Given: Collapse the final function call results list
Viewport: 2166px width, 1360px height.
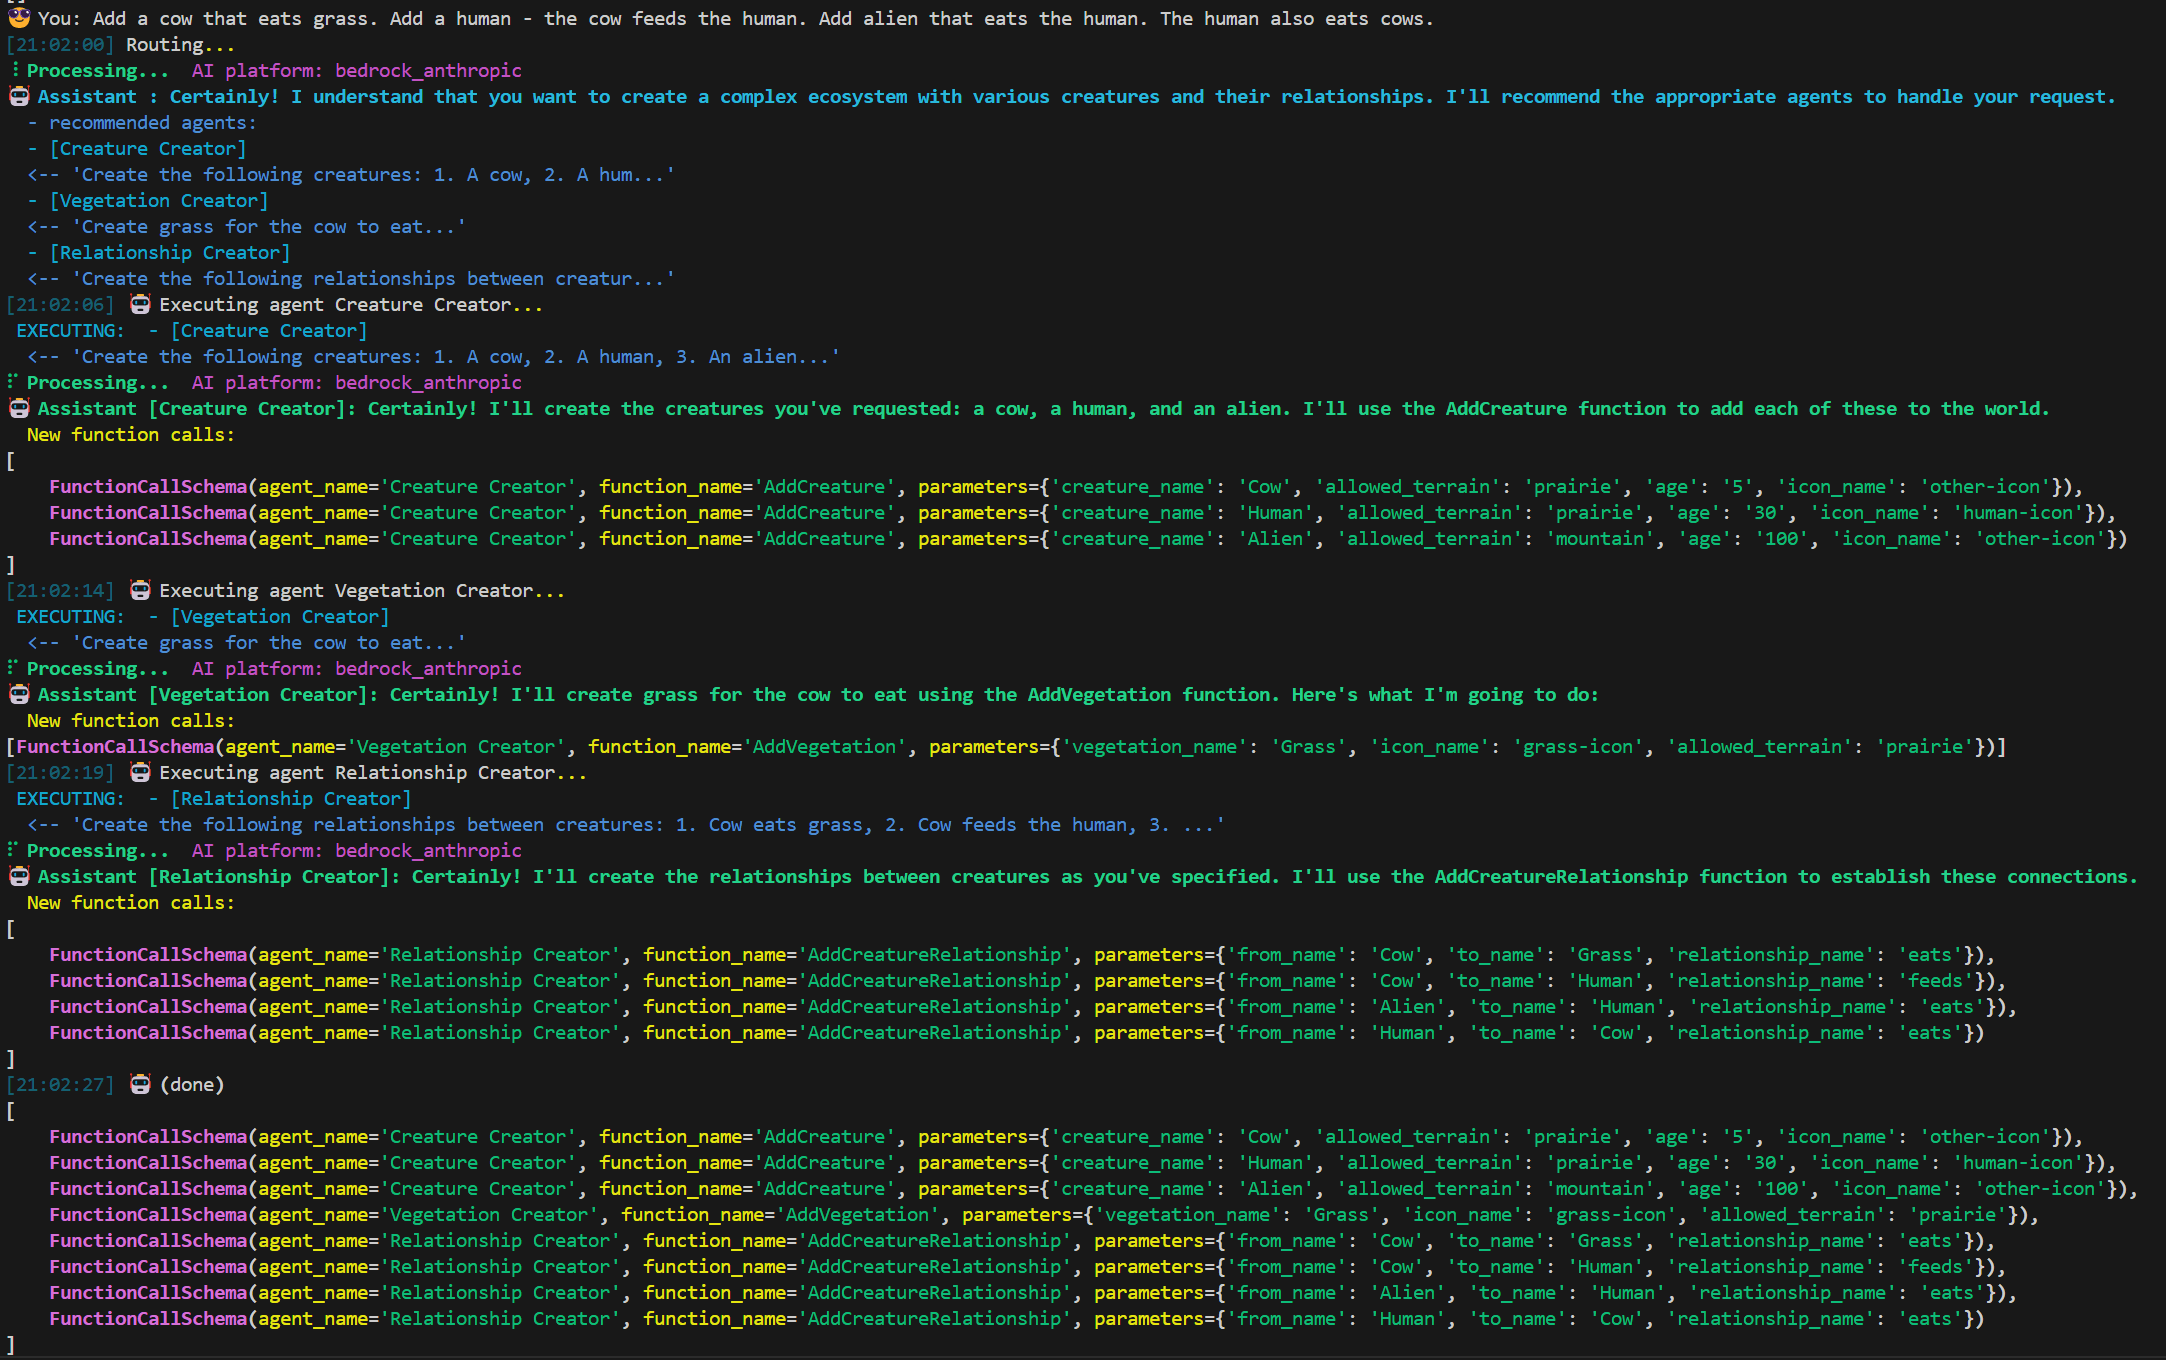Looking at the screenshot, I should pyautogui.click(x=11, y=1110).
